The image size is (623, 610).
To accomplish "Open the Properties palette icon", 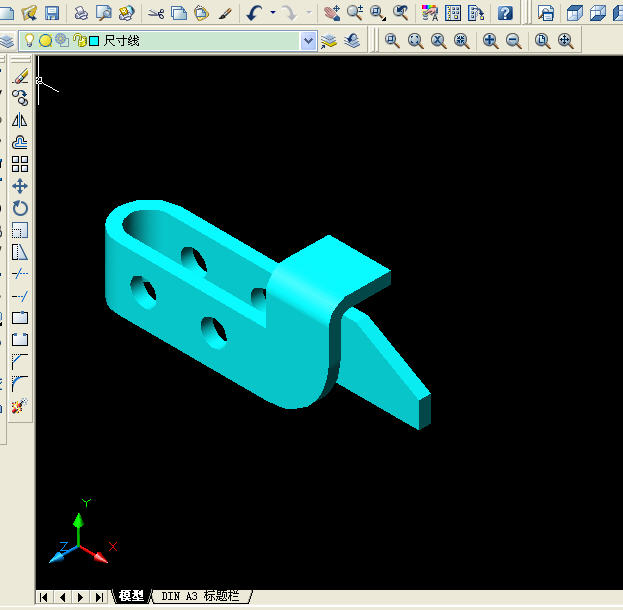I will pyautogui.click(x=430, y=13).
